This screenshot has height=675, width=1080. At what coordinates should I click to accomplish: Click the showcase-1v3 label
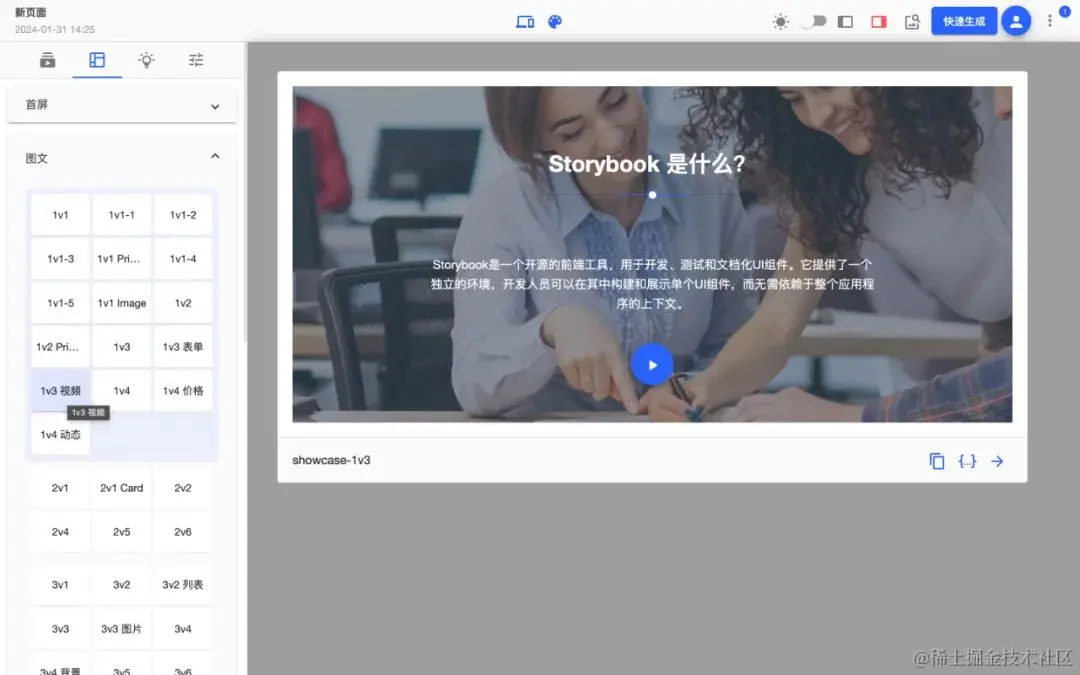point(331,460)
